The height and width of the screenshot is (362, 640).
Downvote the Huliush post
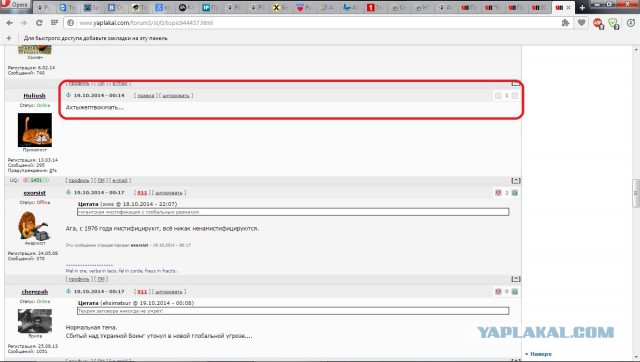(x=498, y=95)
